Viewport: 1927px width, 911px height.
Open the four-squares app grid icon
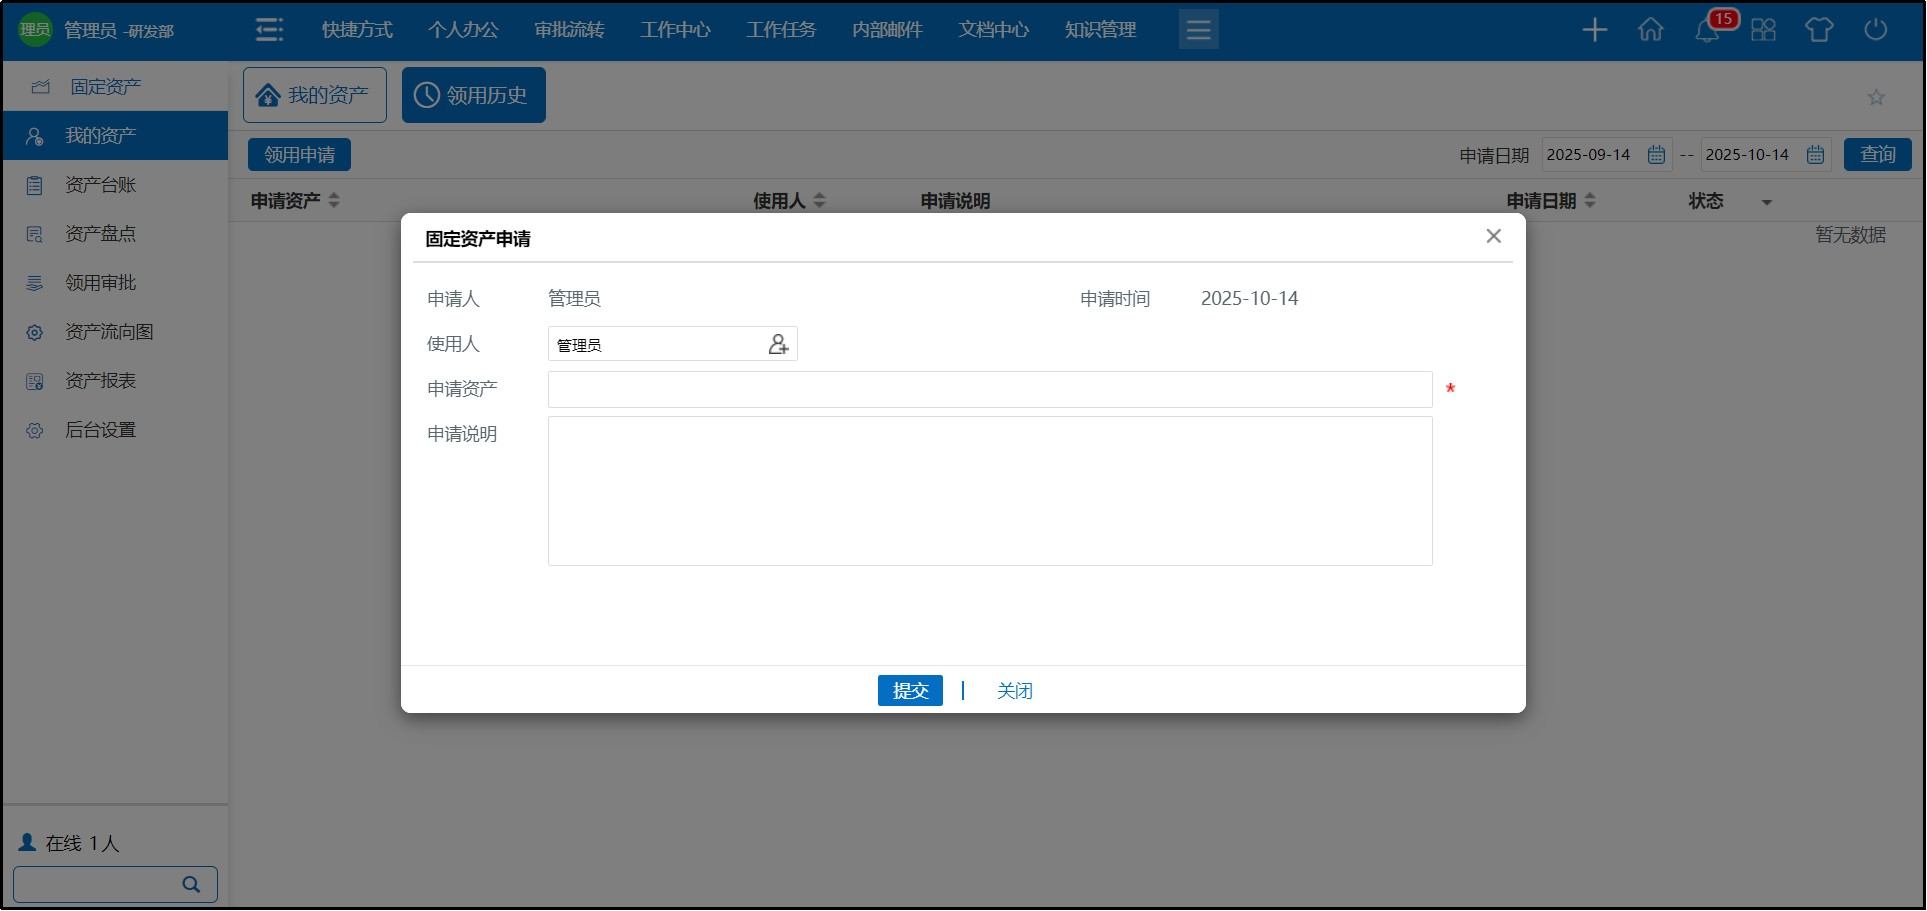click(1763, 30)
